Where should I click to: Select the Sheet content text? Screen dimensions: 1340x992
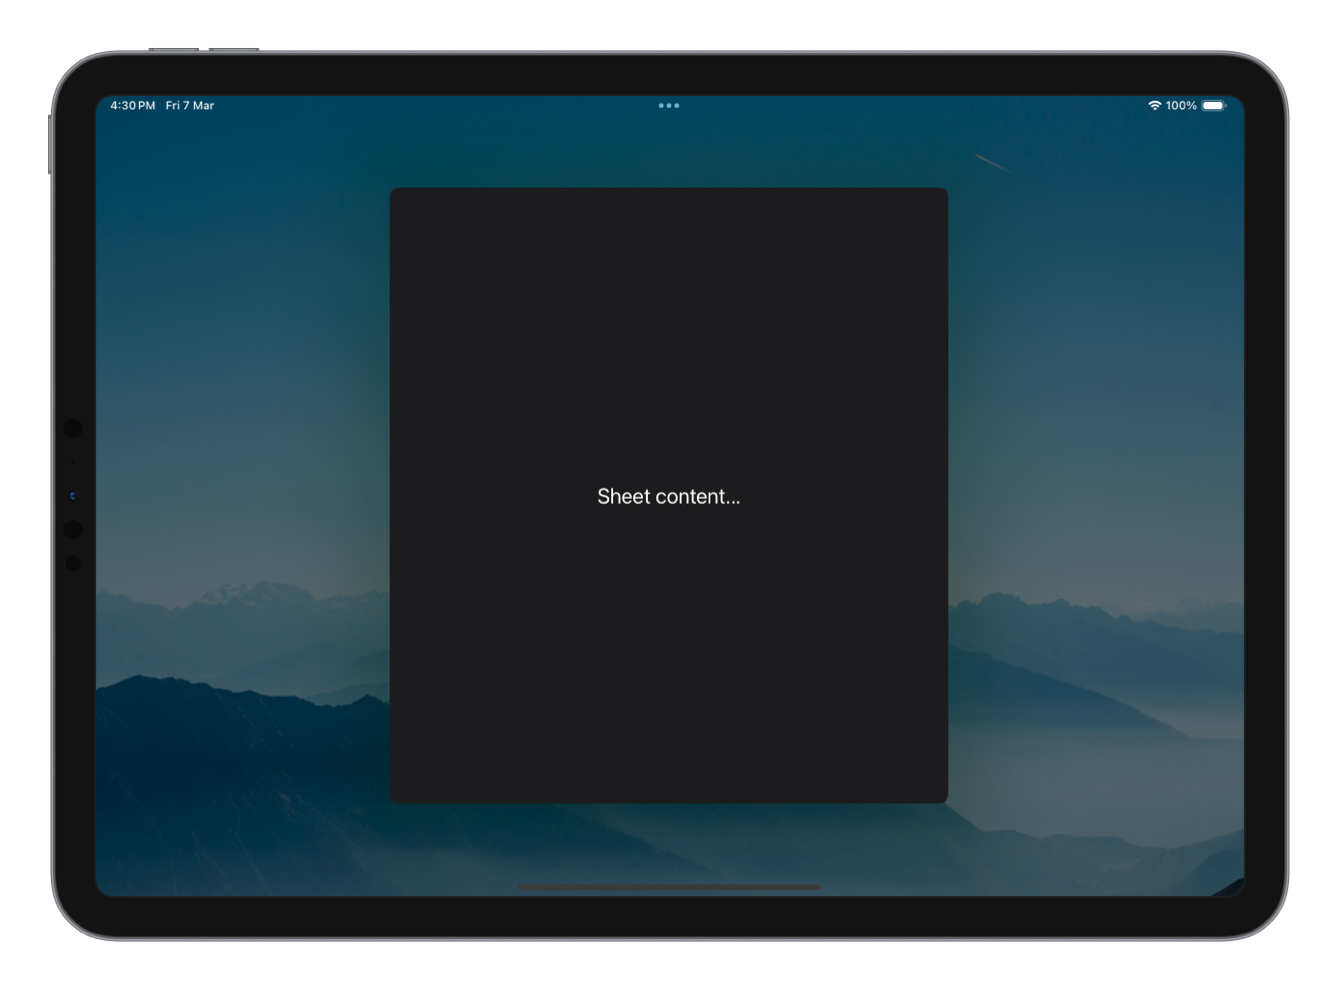click(668, 496)
